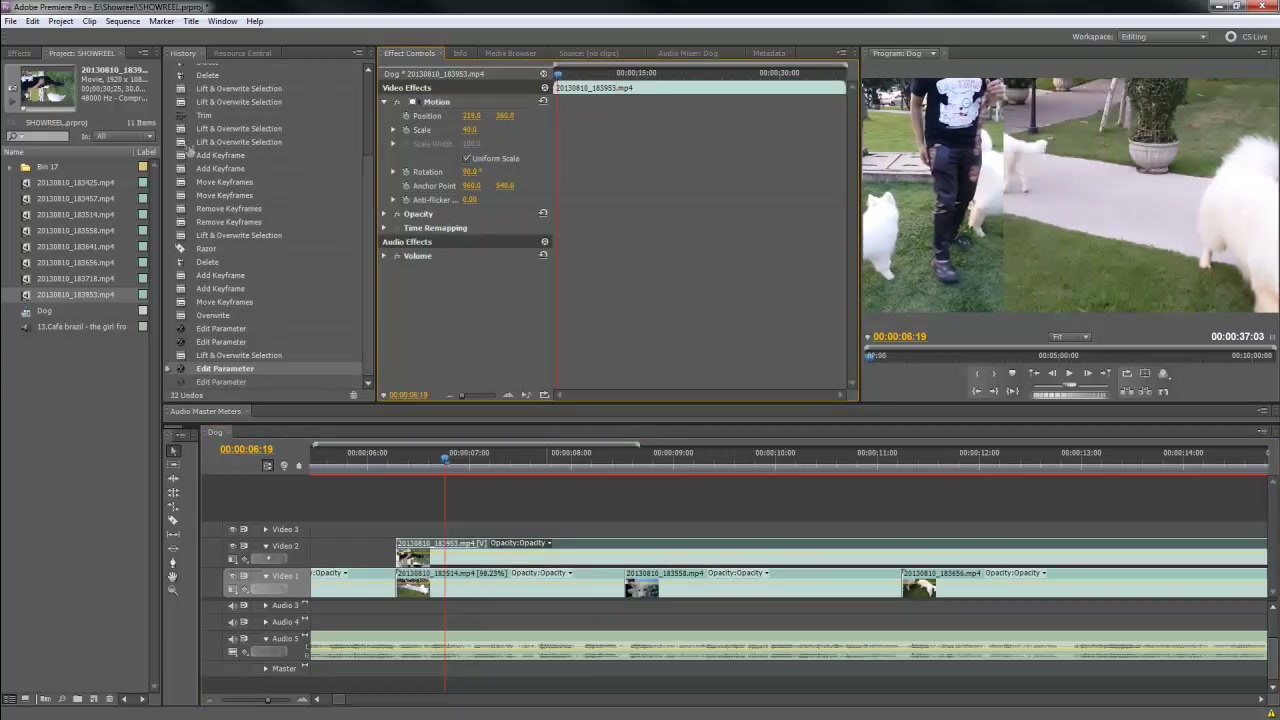
Task: Open the Marker menu
Action: pos(161,21)
